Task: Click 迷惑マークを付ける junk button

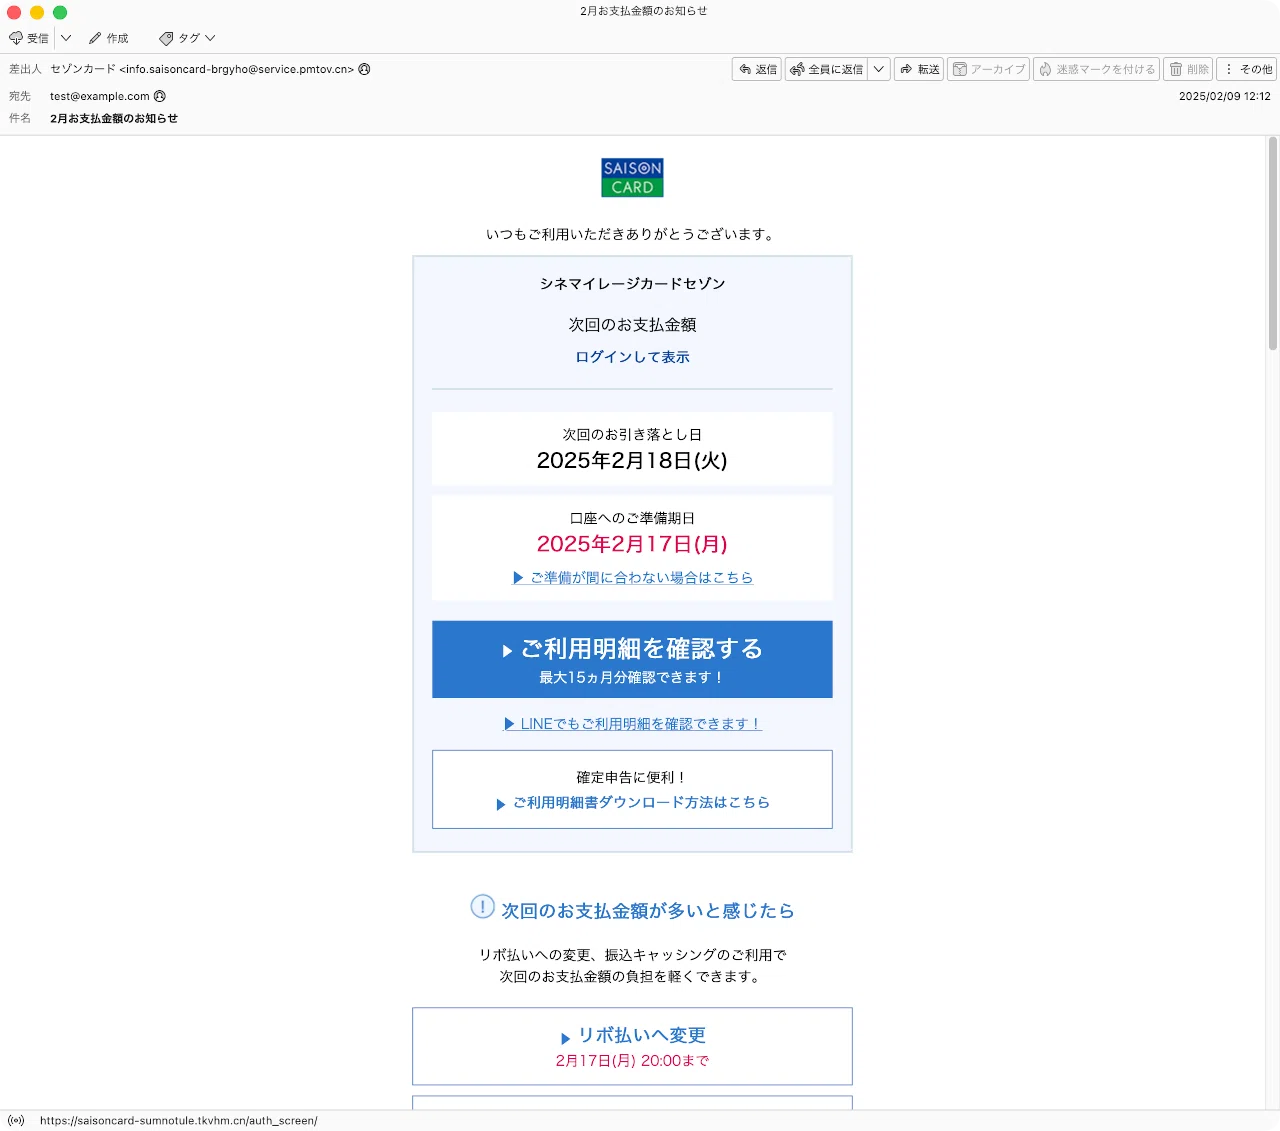Action: point(1096,69)
